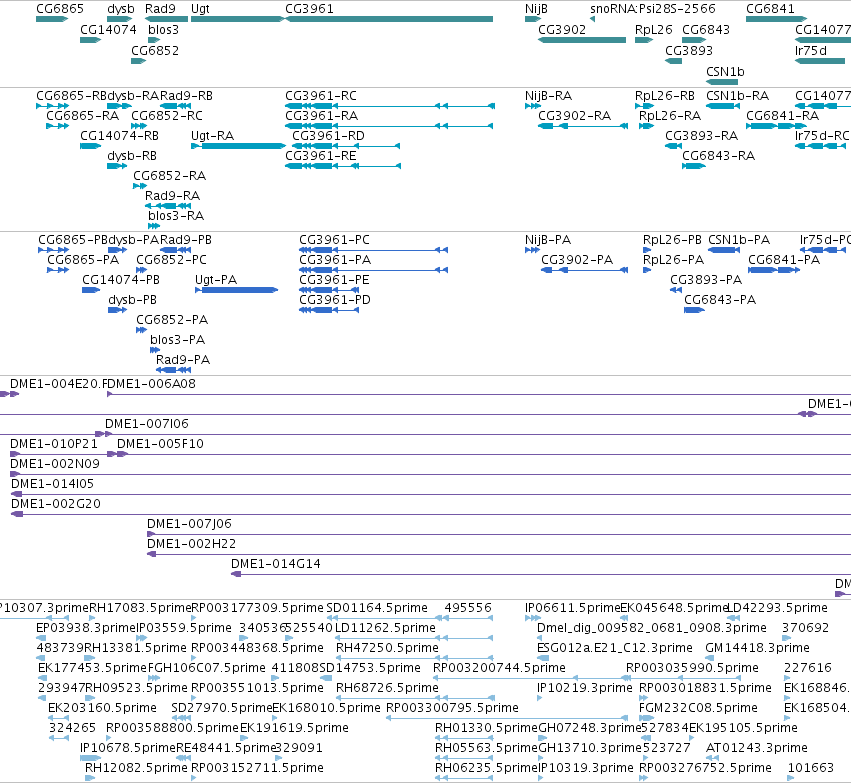The image size is (851, 783).
Task: Click the snoRNA:Psi28S-2566 label
Action: (653, 9)
